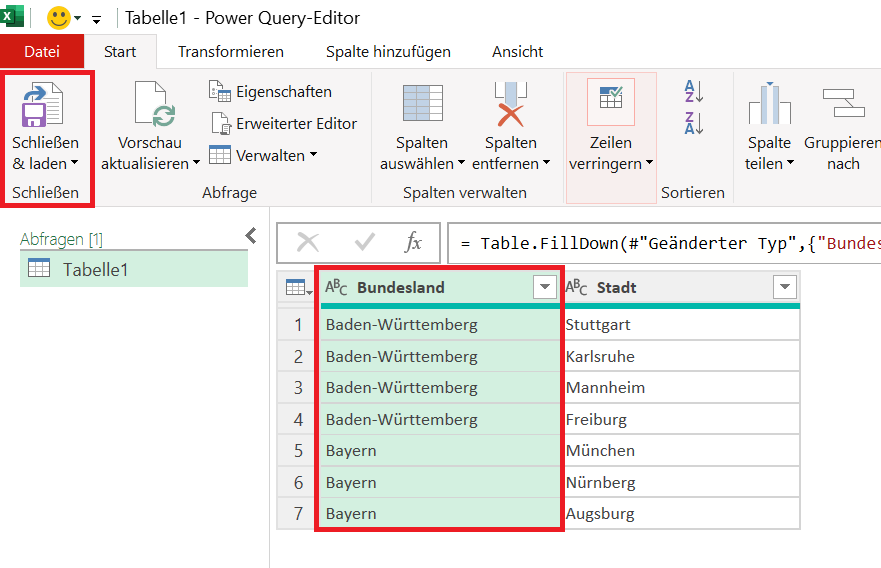Select the Tabelle1 query in the list
Viewport: 881px width, 568px height.
coord(95,269)
